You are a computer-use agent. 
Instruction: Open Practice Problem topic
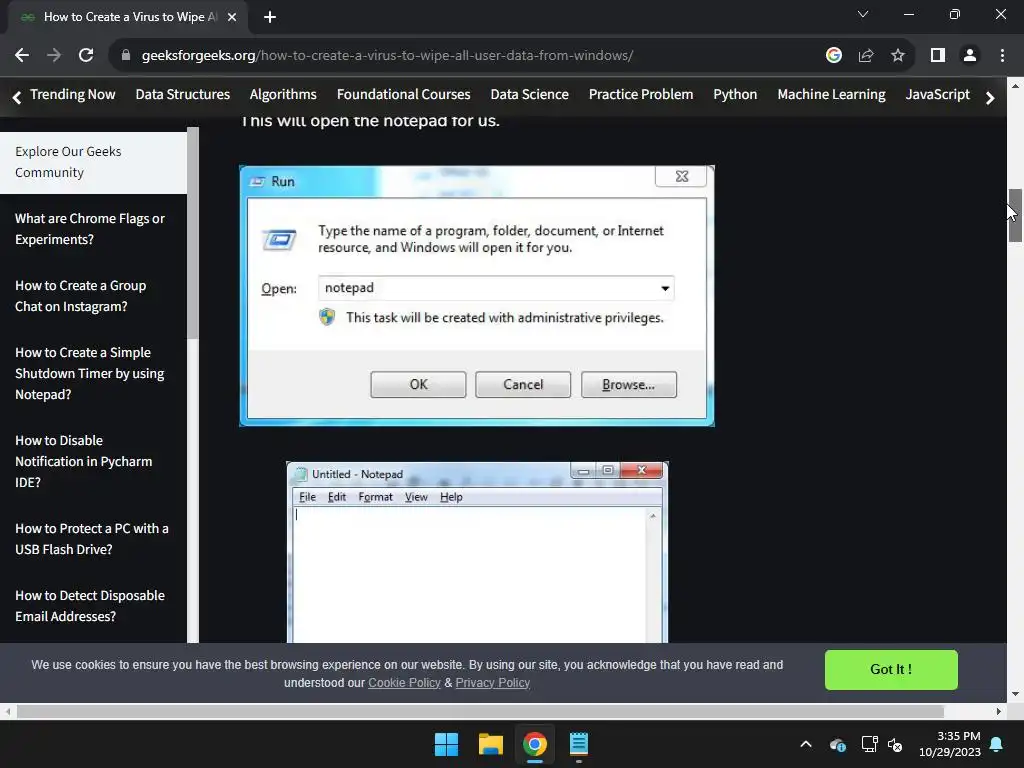(641, 95)
